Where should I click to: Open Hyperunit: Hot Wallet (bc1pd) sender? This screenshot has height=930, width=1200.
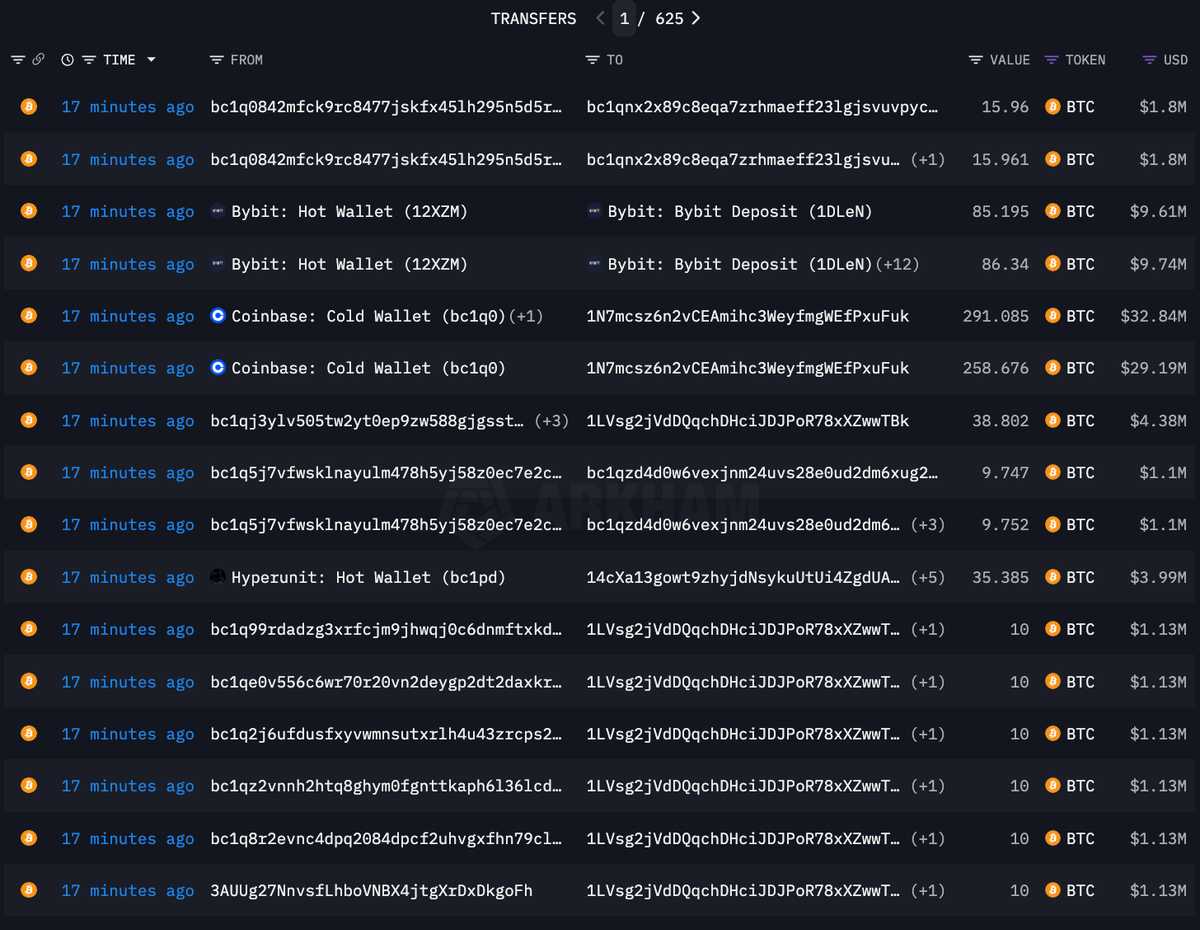(368, 577)
